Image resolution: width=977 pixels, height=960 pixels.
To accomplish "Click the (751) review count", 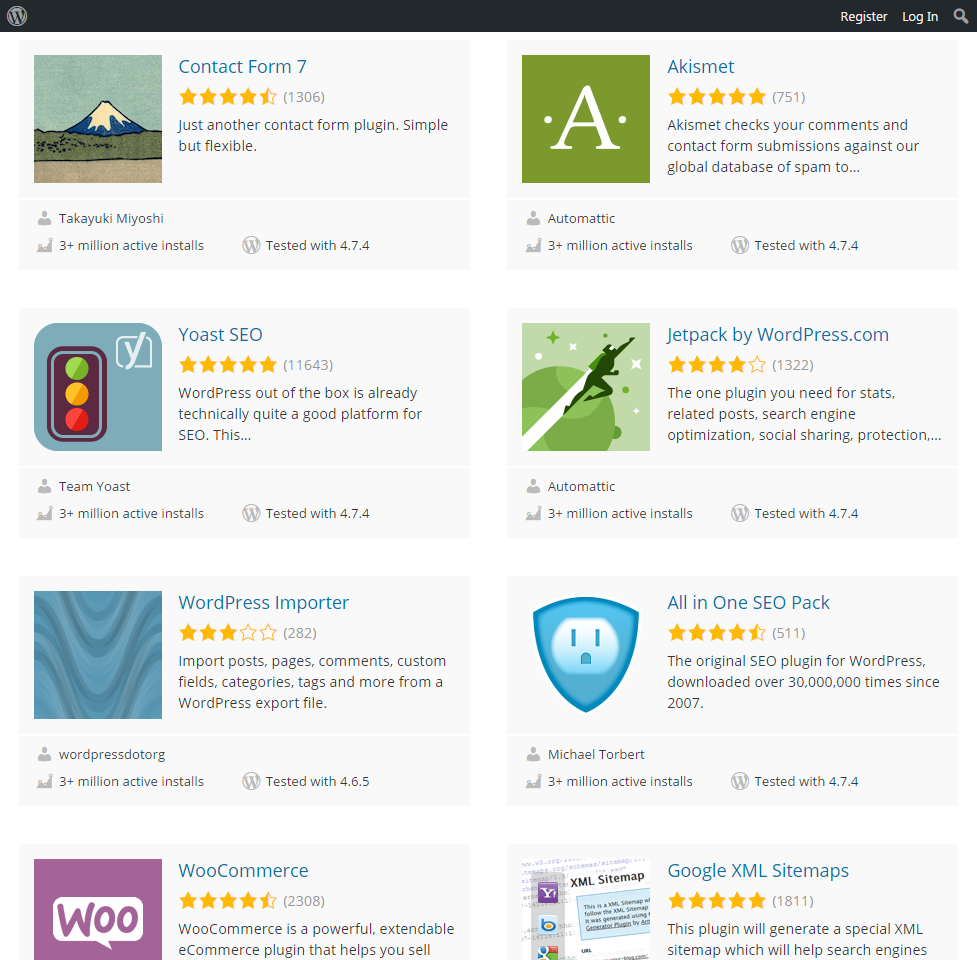I will [789, 97].
